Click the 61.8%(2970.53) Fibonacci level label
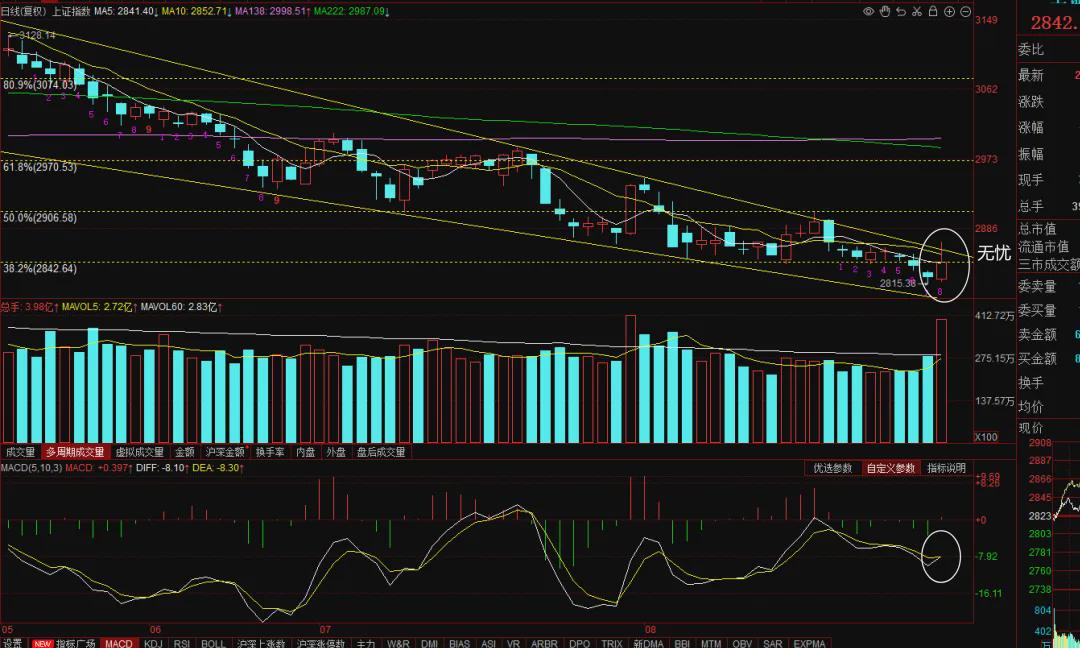Viewport: 1080px width, 648px height. pos(40,167)
